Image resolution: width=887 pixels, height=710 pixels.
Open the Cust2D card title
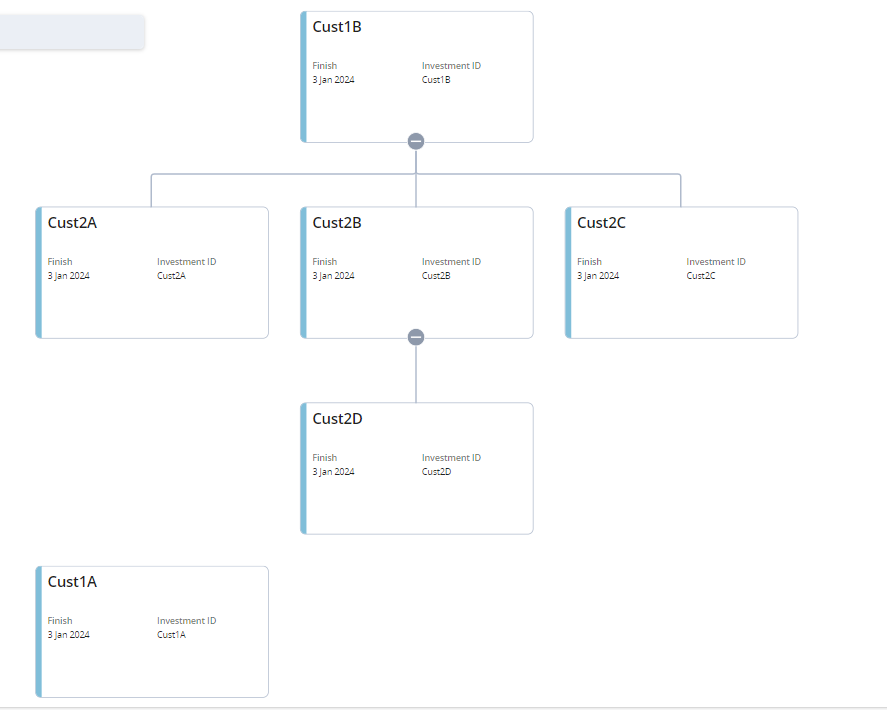(x=337, y=419)
